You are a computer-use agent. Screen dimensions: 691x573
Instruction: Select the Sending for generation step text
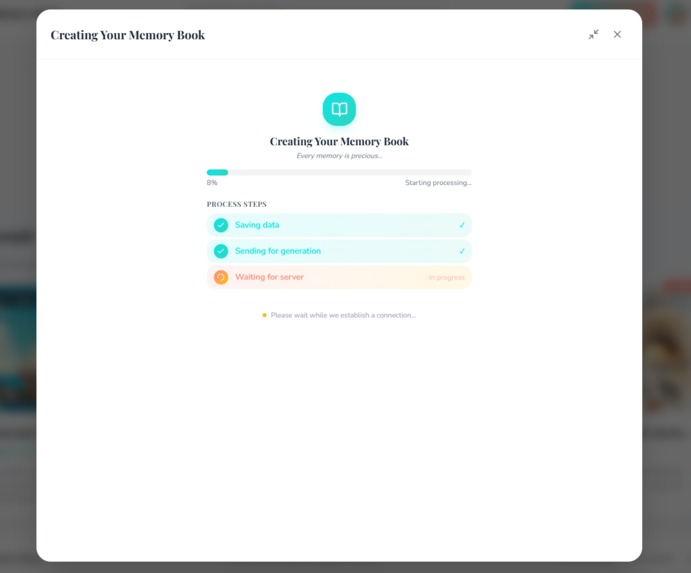click(278, 251)
